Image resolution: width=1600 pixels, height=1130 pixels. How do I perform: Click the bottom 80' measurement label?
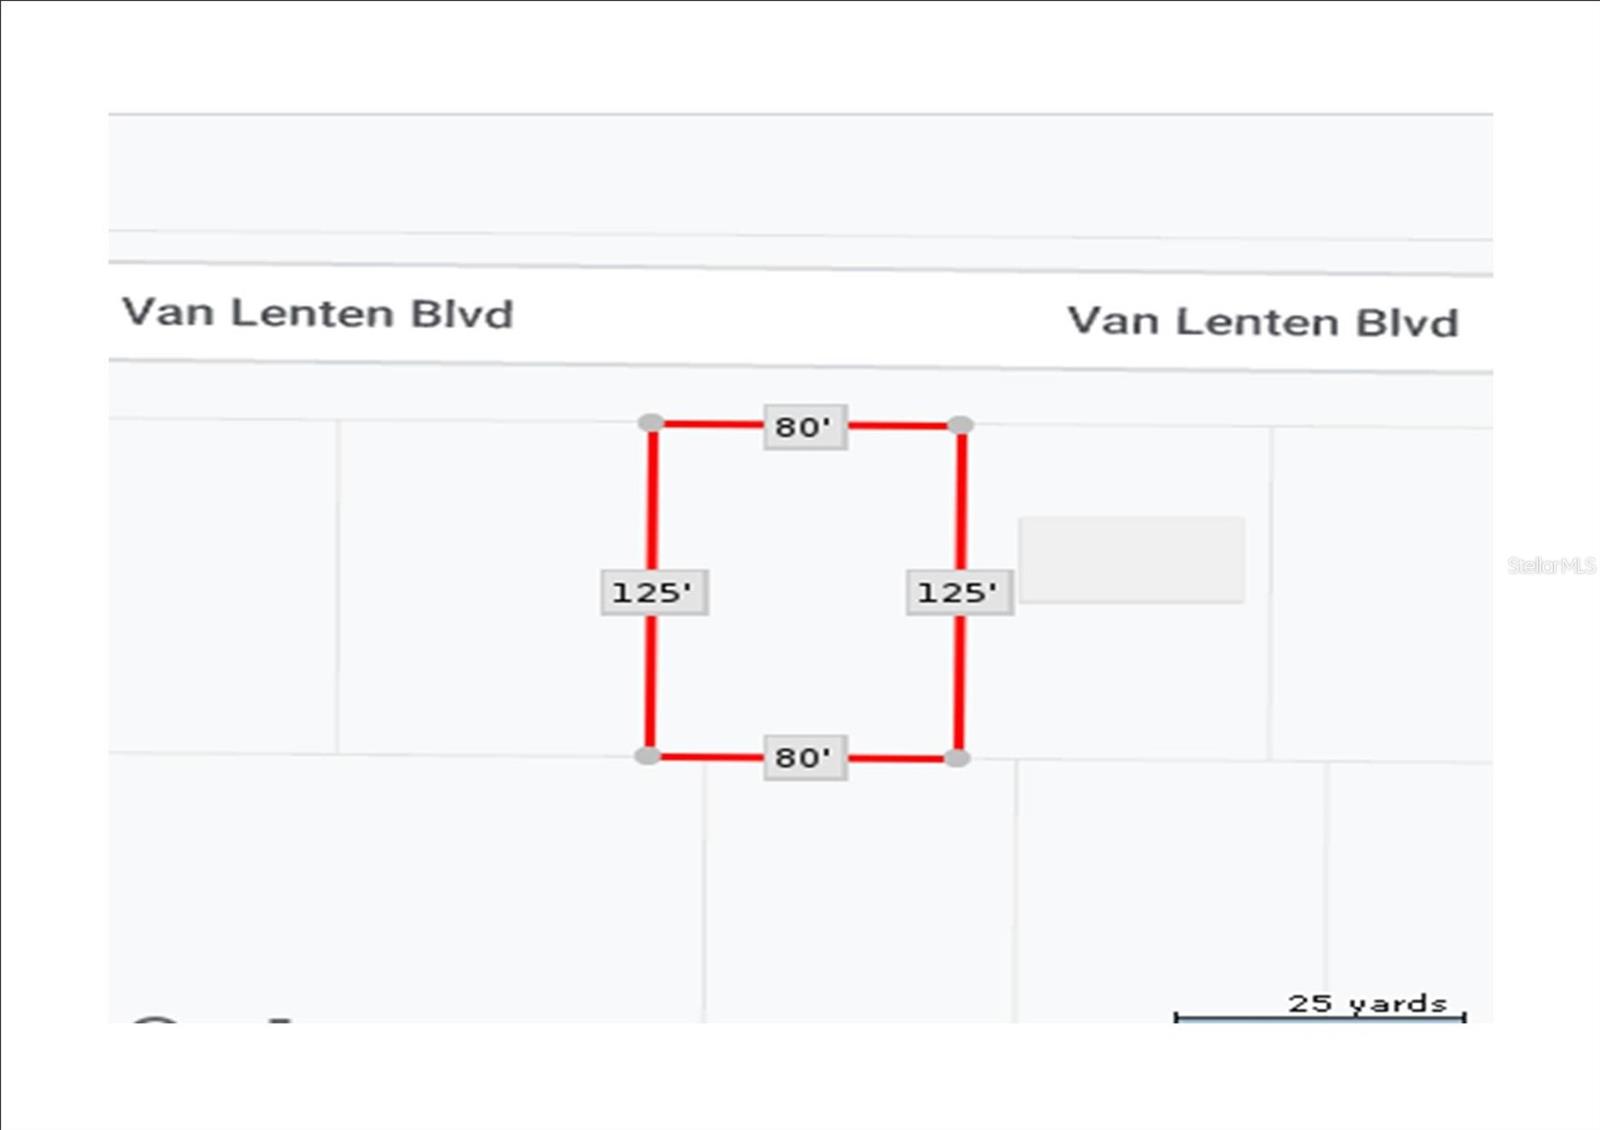805,757
